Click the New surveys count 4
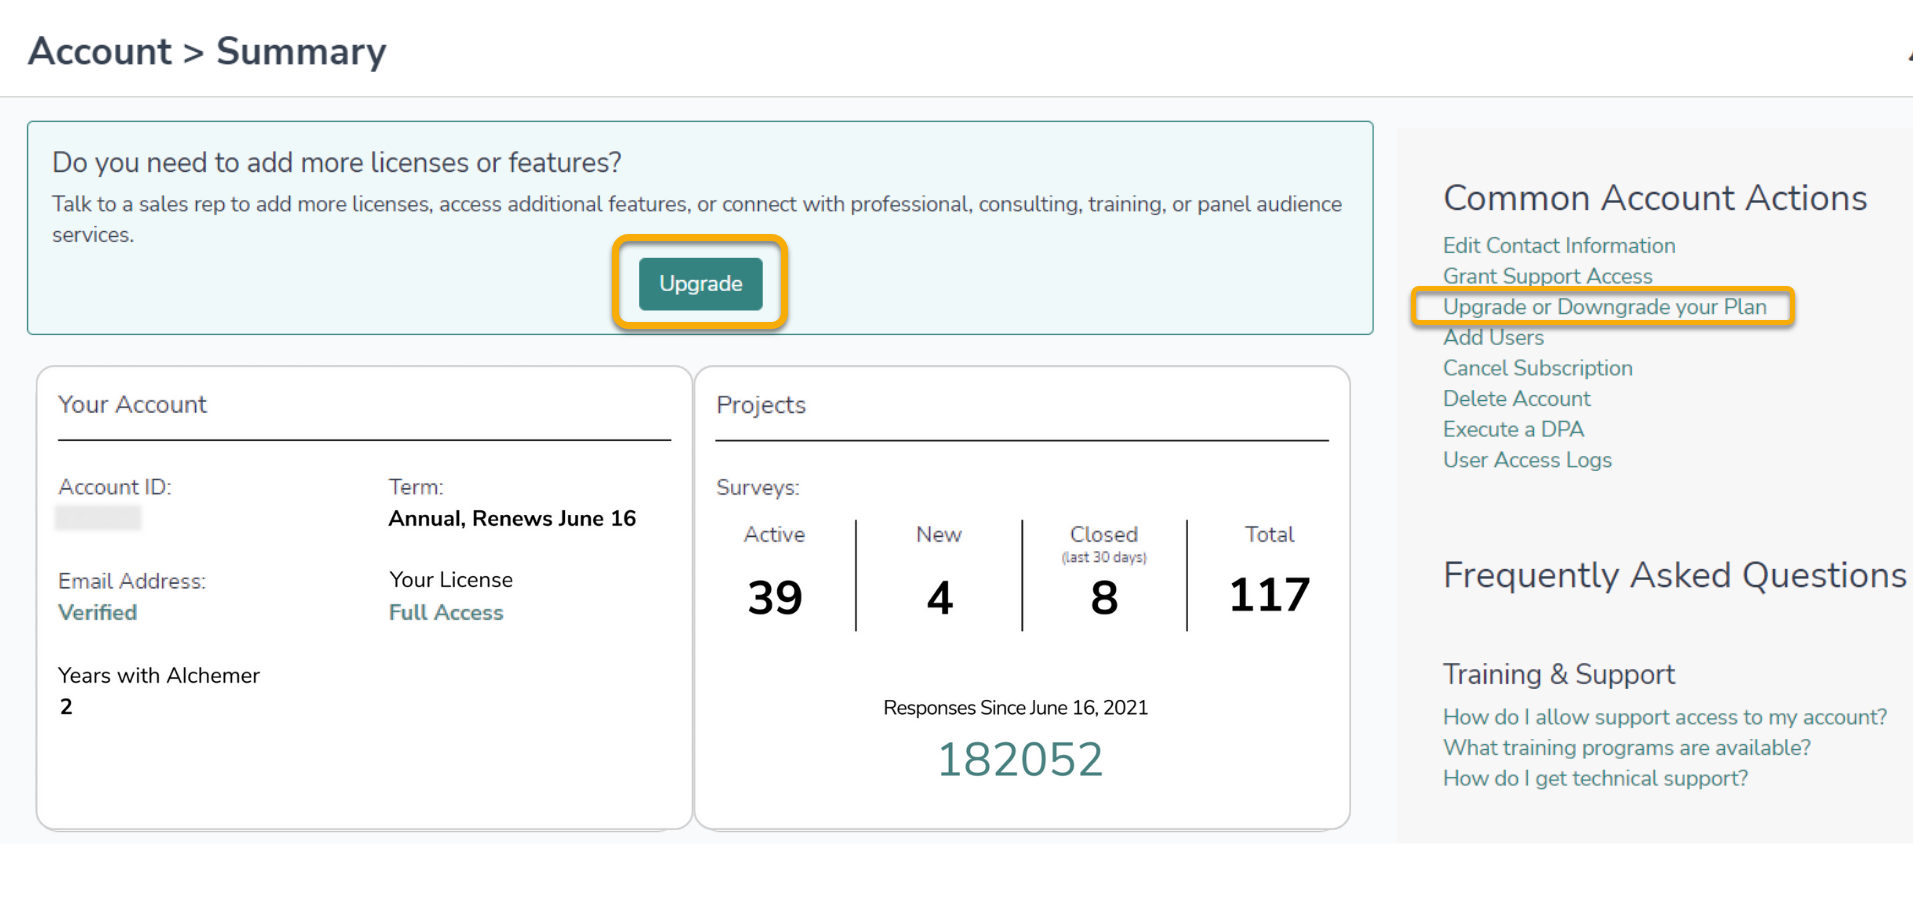 [x=939, y=597]
